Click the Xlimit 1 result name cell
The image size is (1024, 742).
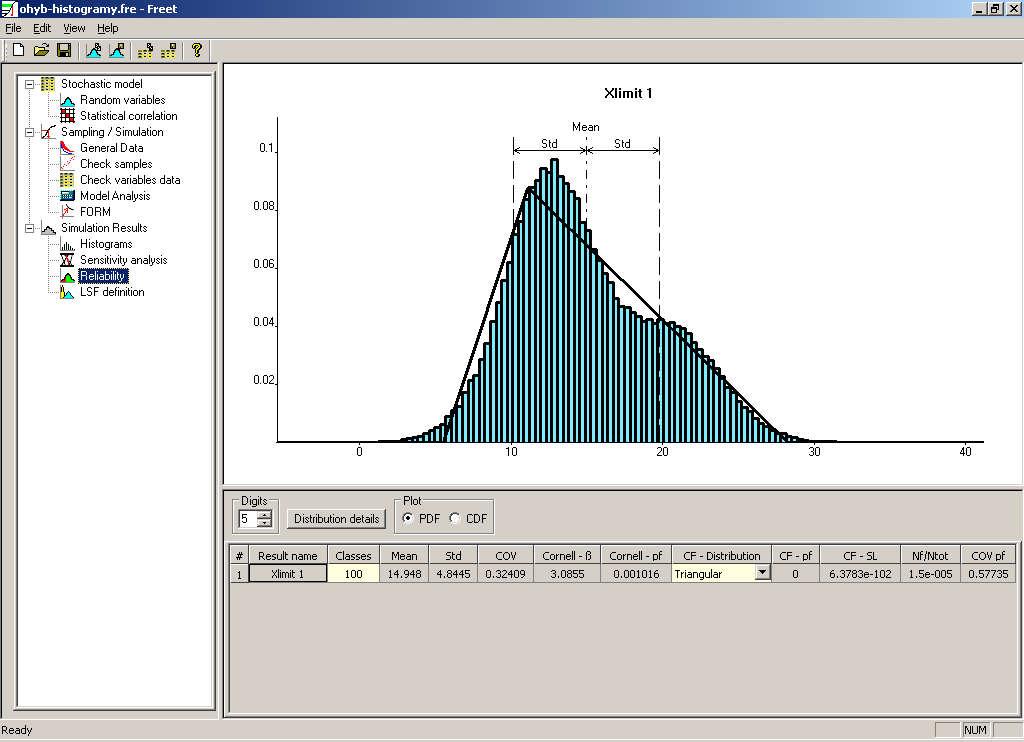(x=288, y=574)
